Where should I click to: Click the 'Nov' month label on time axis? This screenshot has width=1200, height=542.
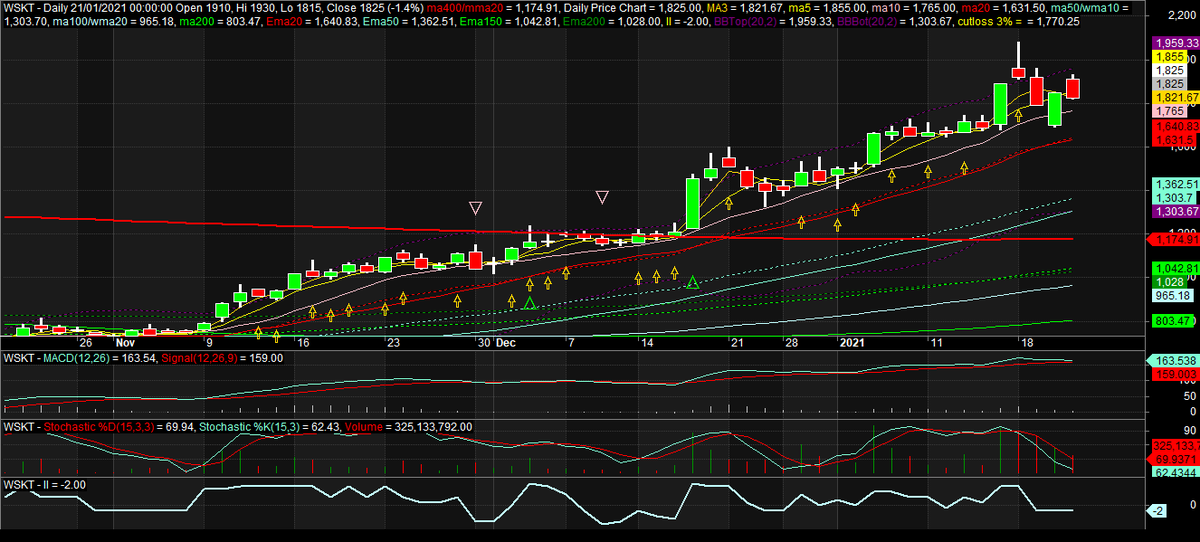tap(125, 342)
